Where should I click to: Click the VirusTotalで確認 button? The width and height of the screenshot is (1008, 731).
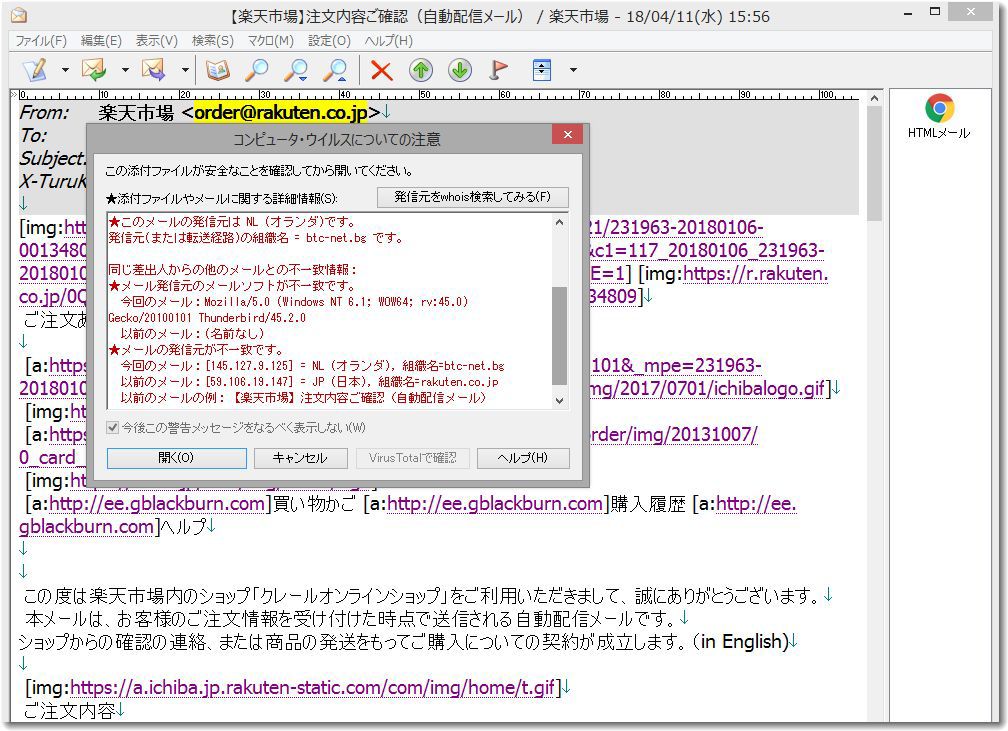(x=413, y=458)
